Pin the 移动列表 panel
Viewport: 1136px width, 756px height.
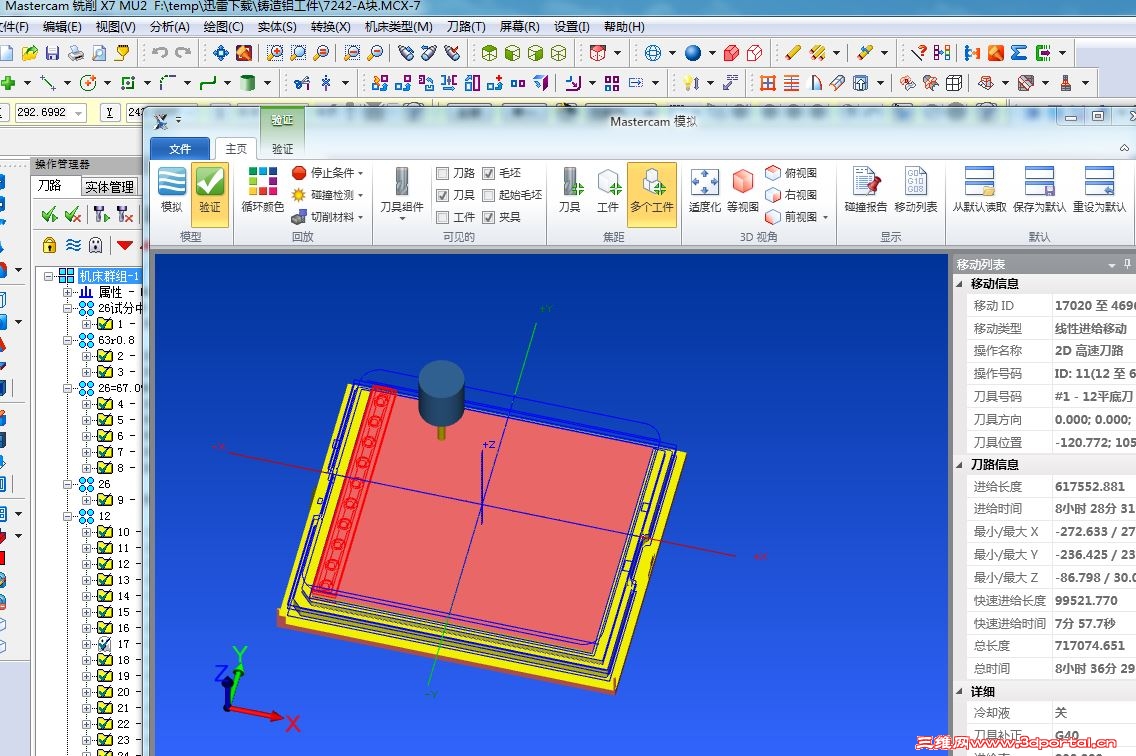pyautogui.click(x=1127, y=264)
